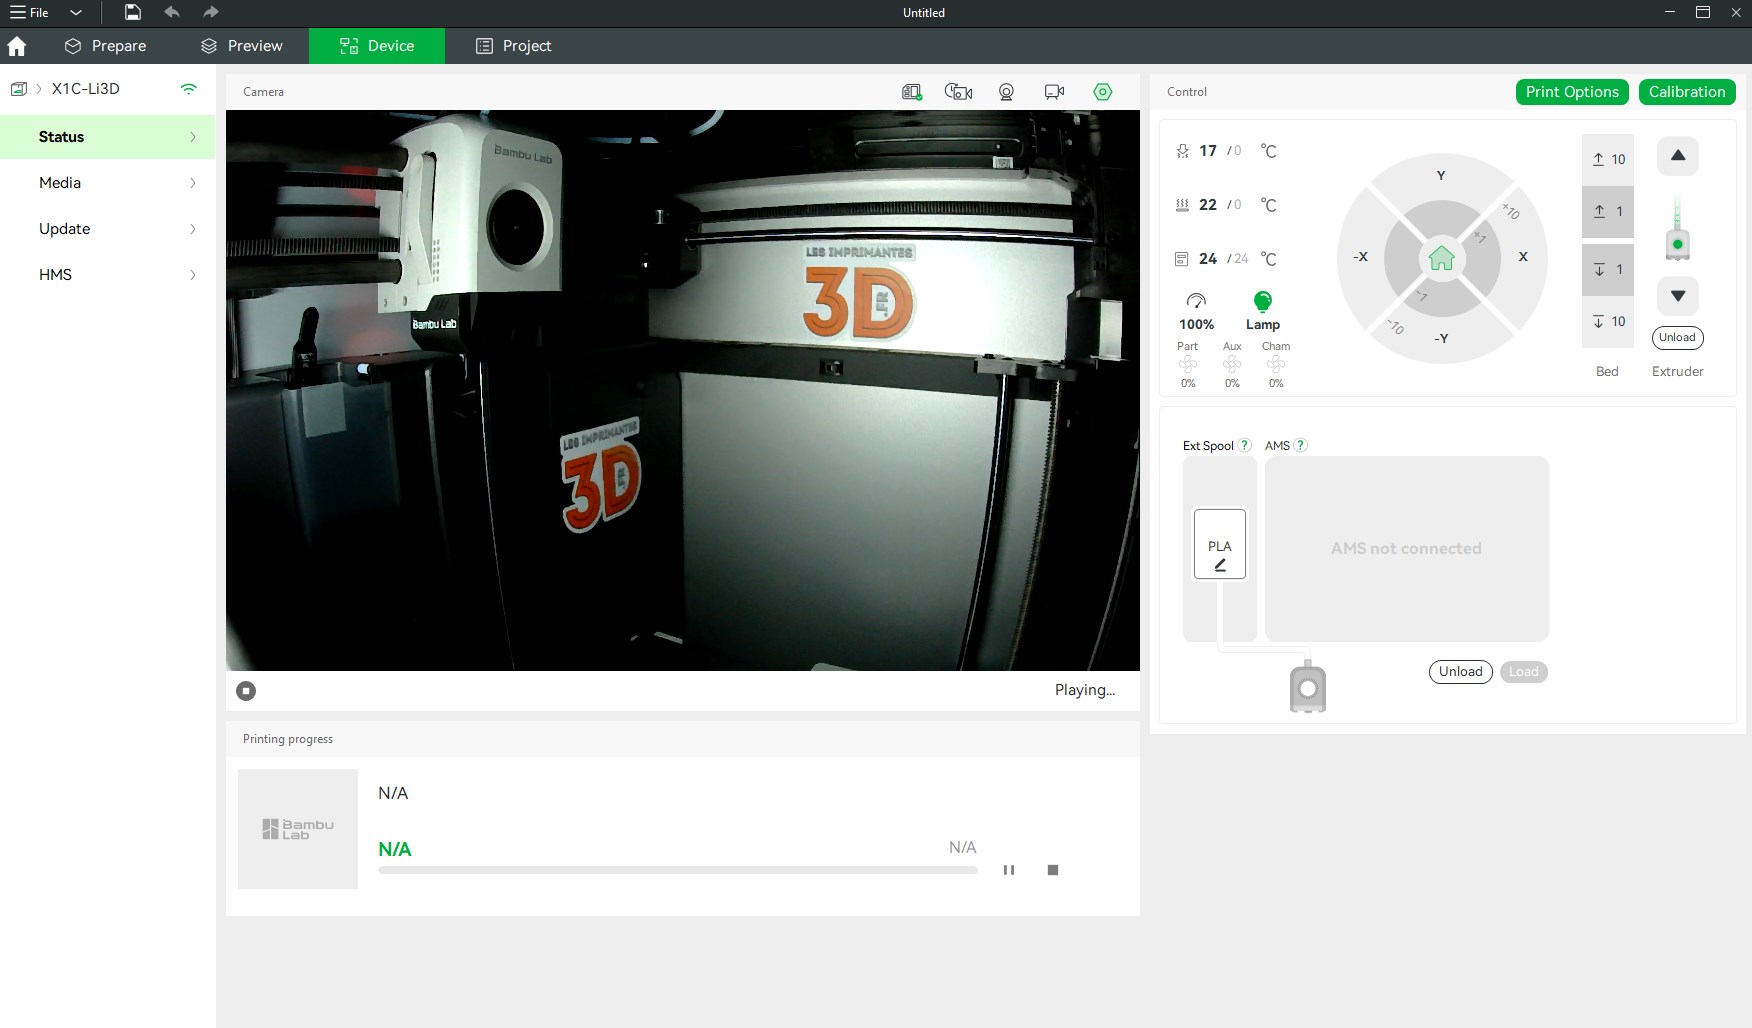Set bed target temperature field
Viewport: 1752px width, 1028px height.
1238,205
